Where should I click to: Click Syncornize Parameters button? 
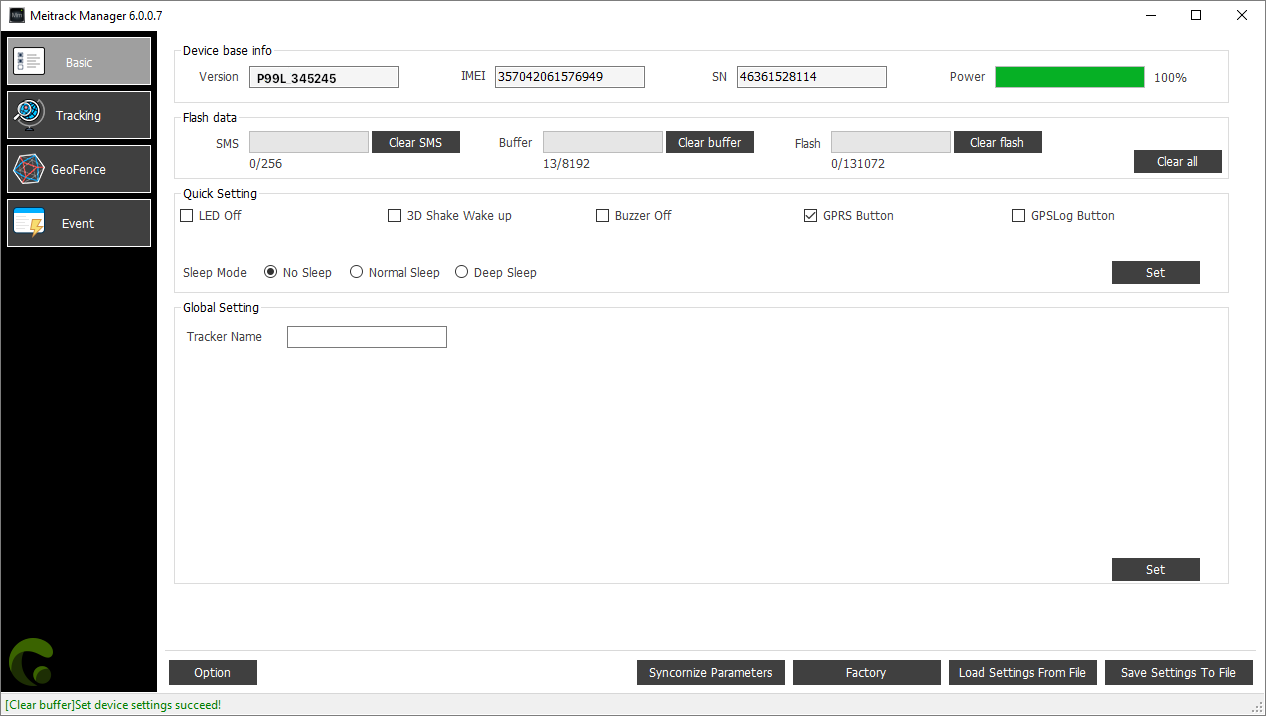click(x=711, y=673)
